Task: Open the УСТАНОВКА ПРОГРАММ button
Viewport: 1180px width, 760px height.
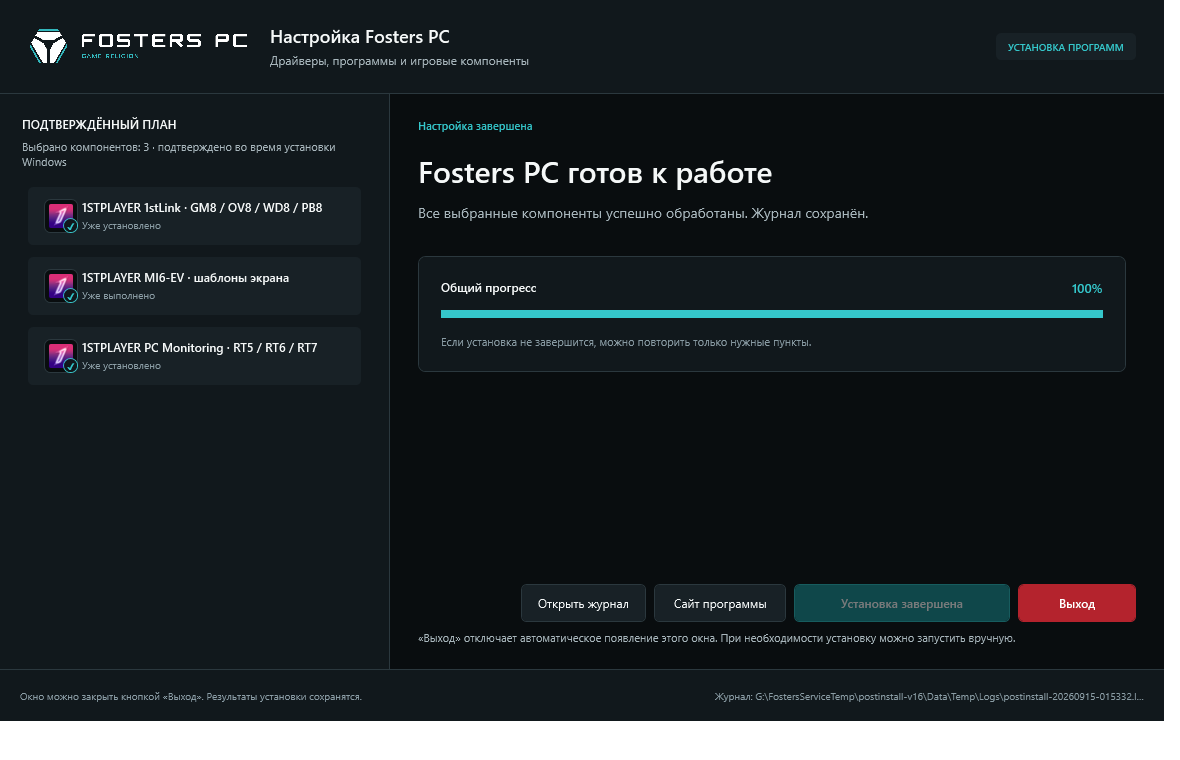Action: click(x=1065, y=47)
